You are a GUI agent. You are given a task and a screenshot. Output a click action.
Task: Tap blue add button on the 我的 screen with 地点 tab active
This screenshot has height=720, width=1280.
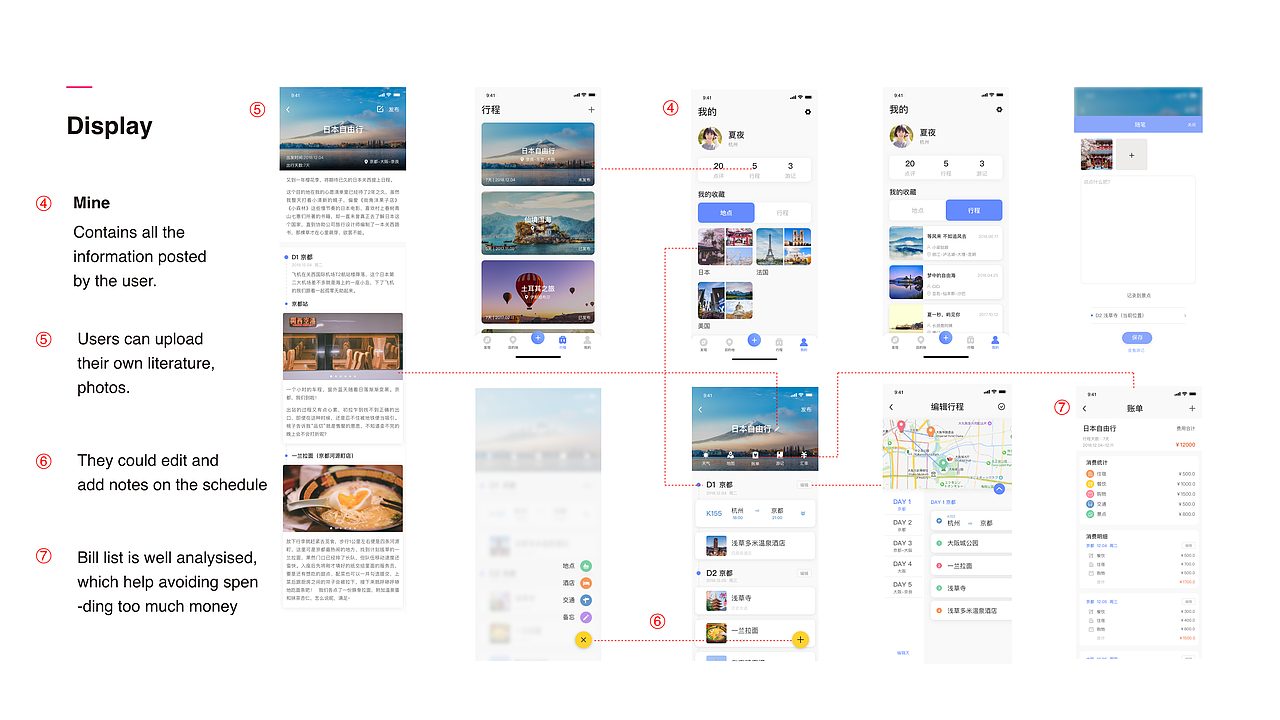click(x=754, y=340)
